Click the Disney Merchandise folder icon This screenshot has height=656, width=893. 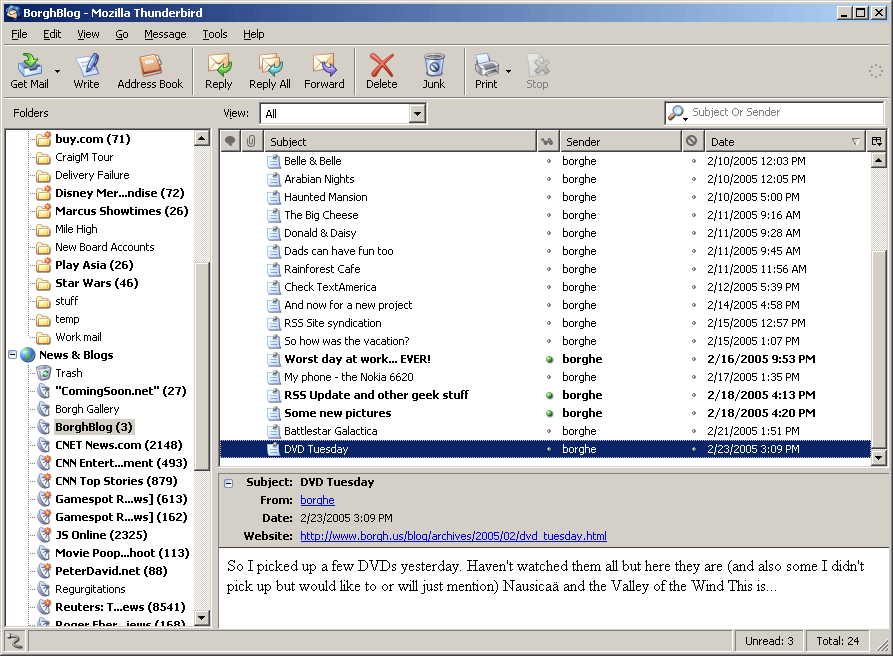(43, 193)
